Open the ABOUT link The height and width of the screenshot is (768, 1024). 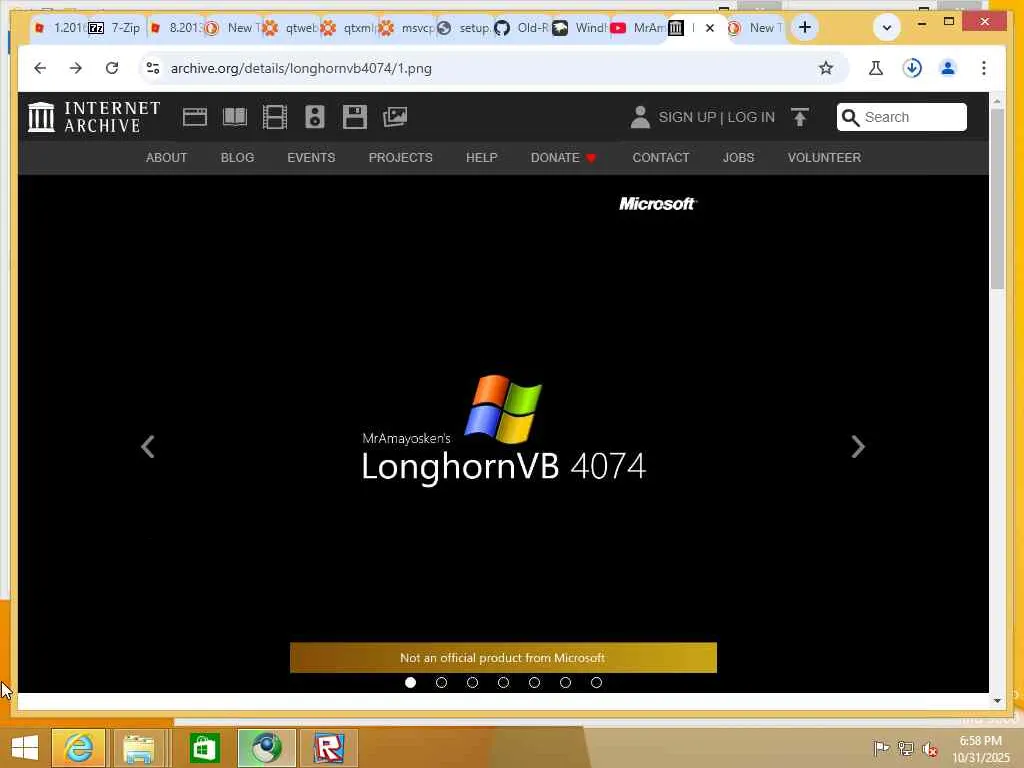tap(167, 157)
